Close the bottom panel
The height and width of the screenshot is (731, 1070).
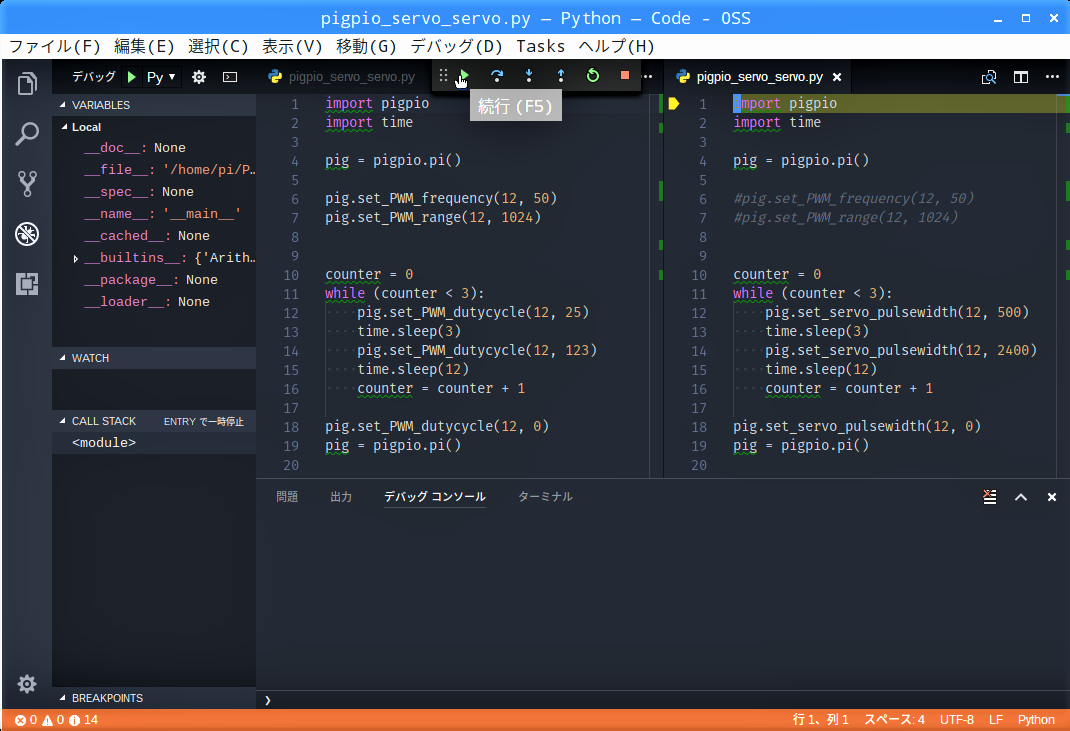click(1052, 497)
